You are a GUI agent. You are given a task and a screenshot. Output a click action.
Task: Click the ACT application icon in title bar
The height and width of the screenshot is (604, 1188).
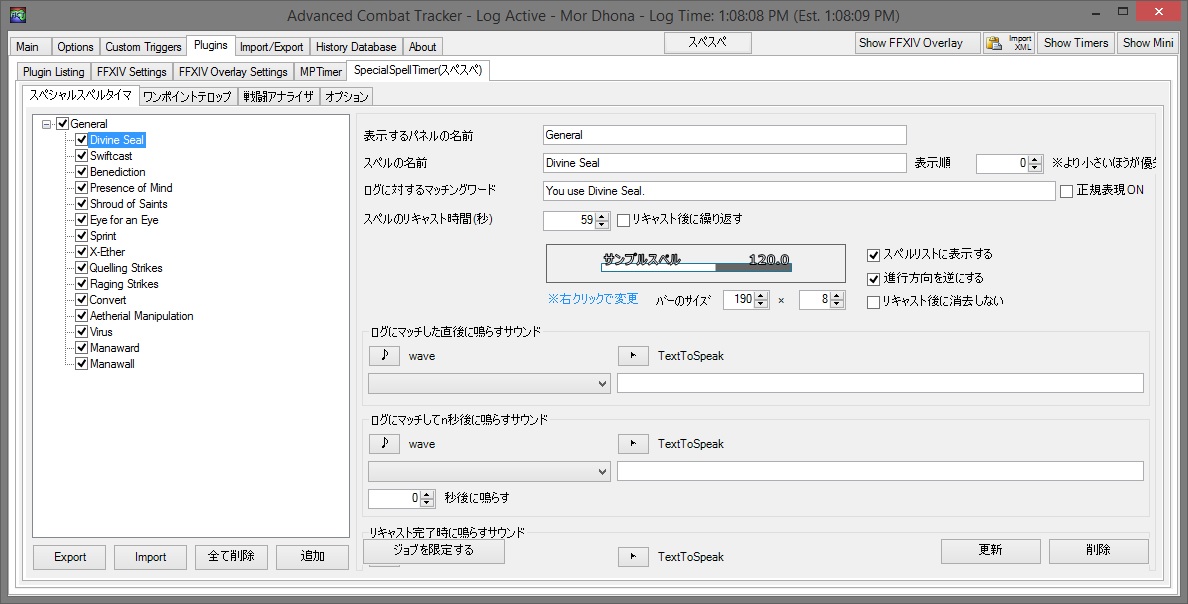17,15
